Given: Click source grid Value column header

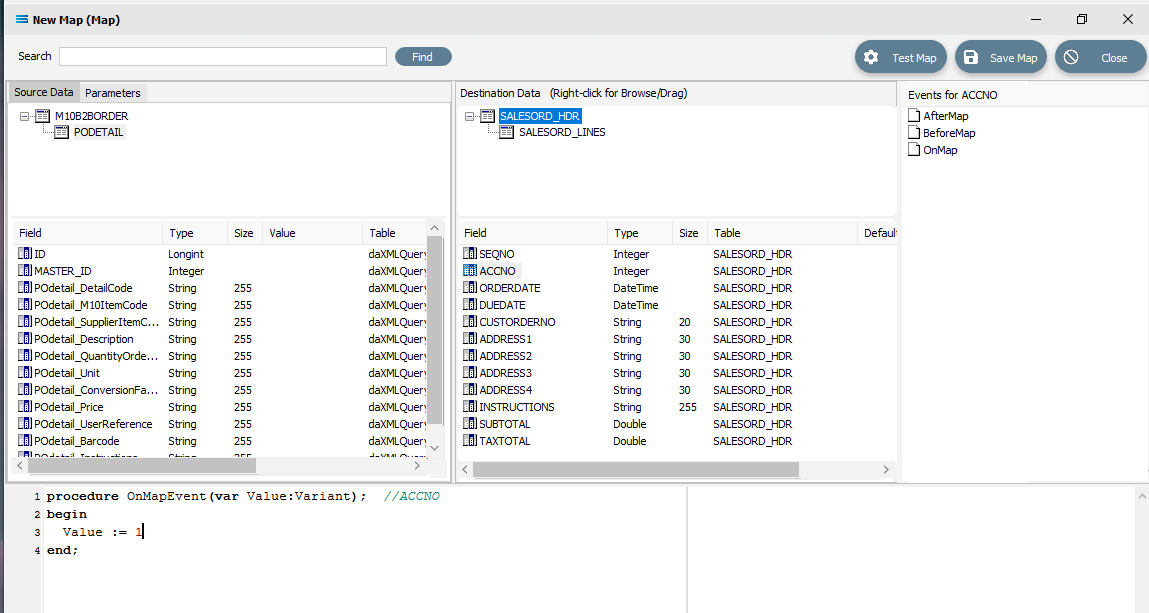Looking at the screenshot, I should pyautogui.click(x=312, y=233).
